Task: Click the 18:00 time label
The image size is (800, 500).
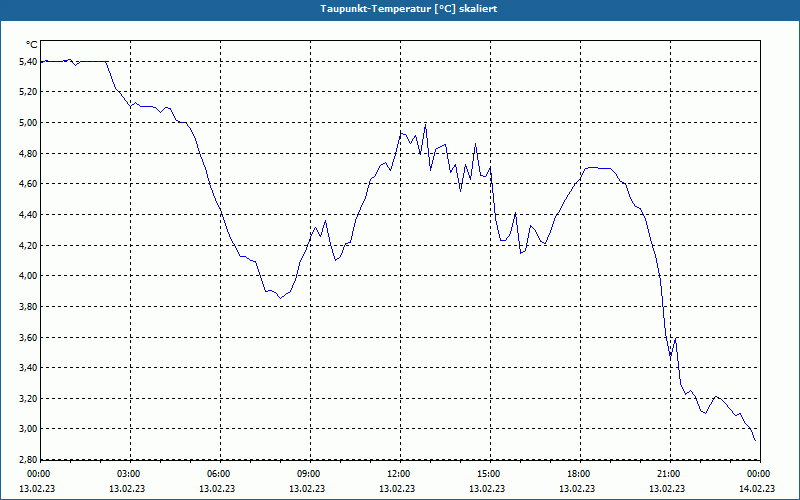Action: point(579,474)
